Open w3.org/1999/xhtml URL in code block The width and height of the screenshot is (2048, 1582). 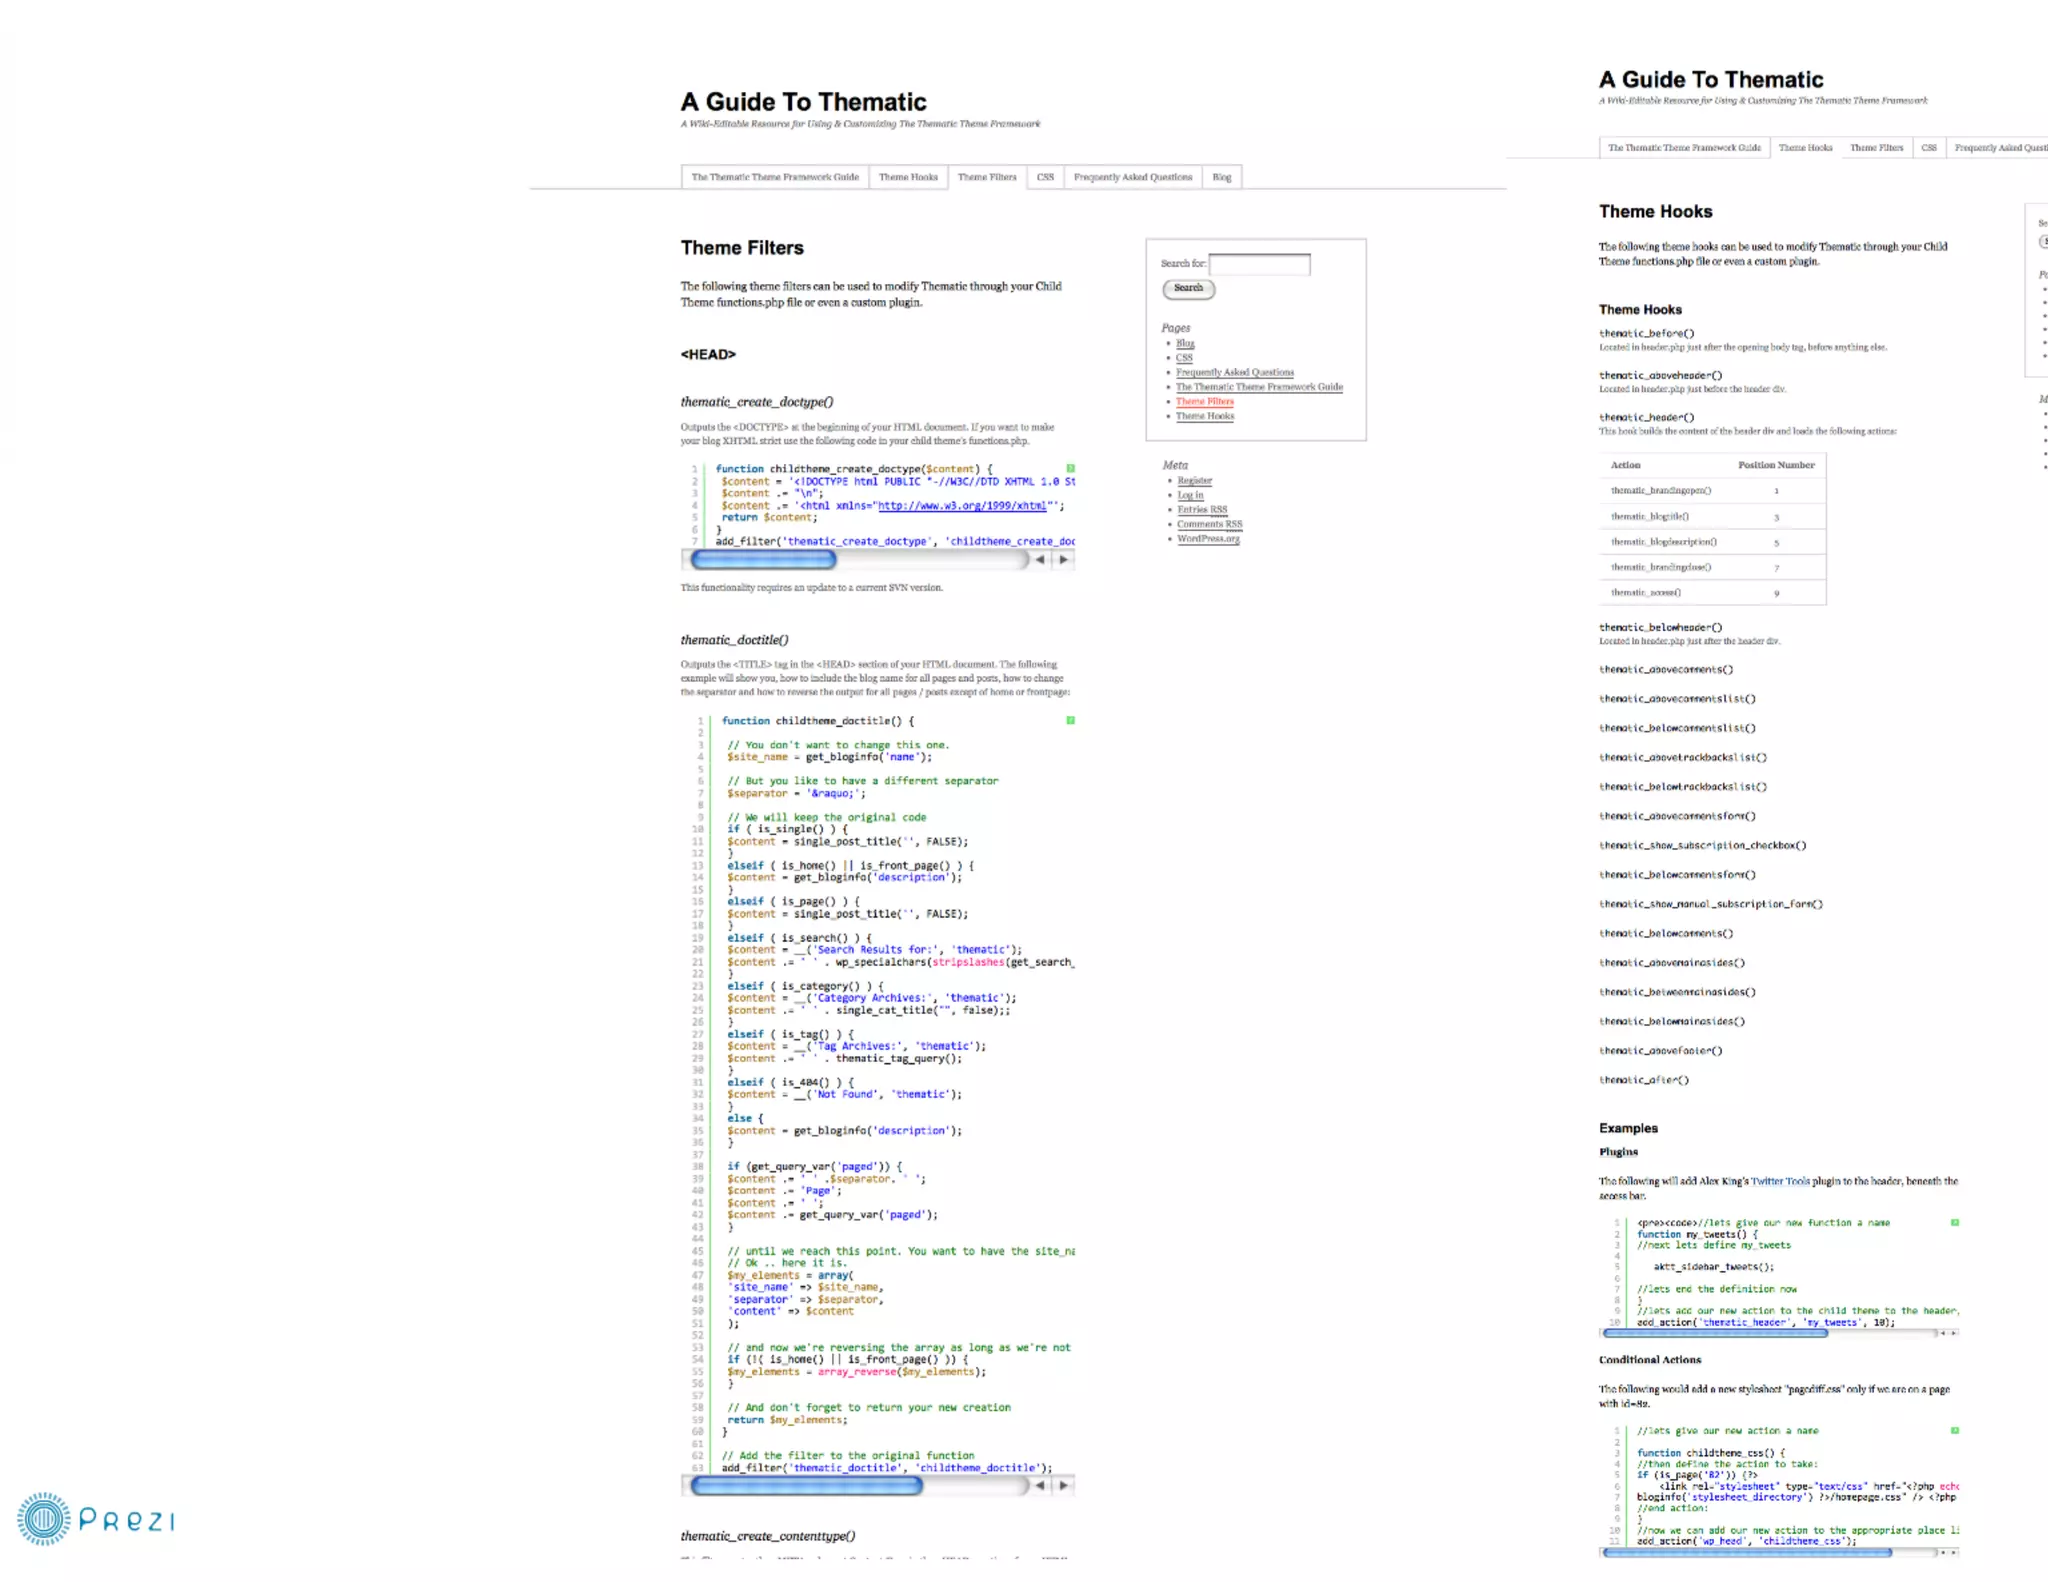[962, 505]
